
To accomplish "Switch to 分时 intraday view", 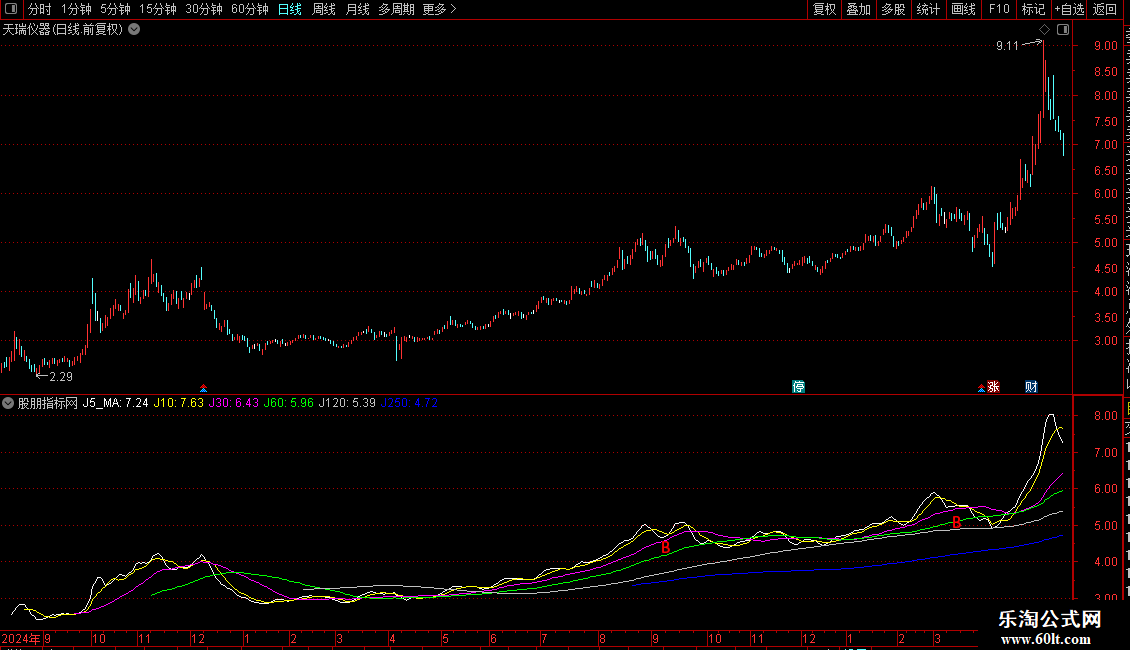I will point(40,9).
